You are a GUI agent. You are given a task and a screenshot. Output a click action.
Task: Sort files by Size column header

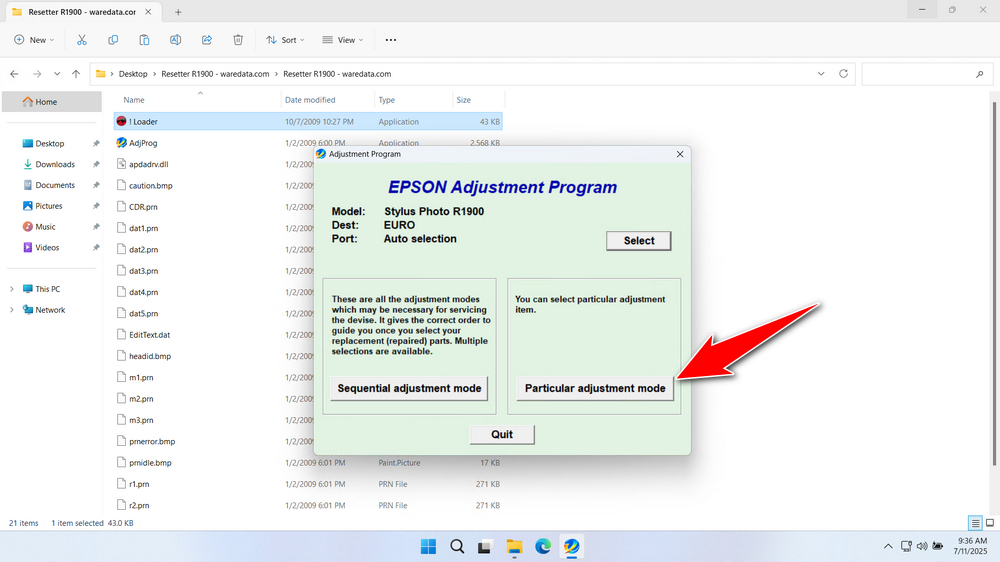point(478,100)
